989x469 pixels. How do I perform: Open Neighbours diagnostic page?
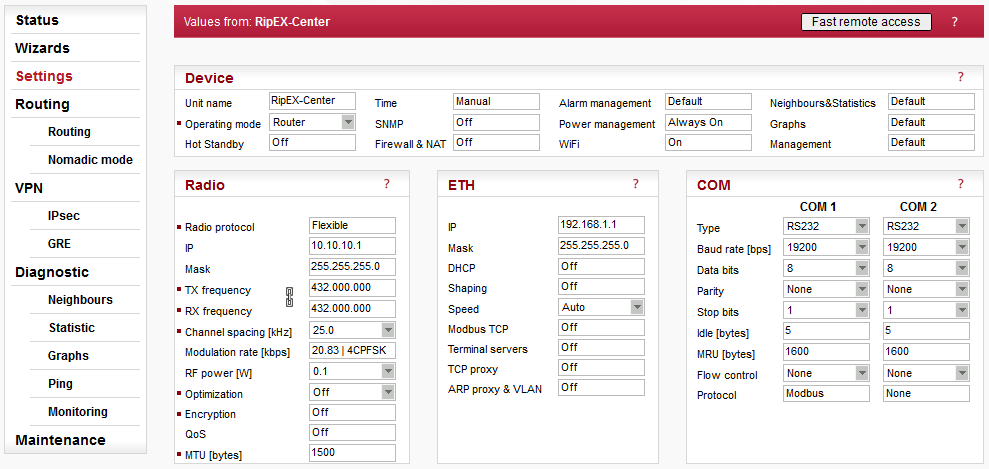pyautogui.click(x=80, y=300)
